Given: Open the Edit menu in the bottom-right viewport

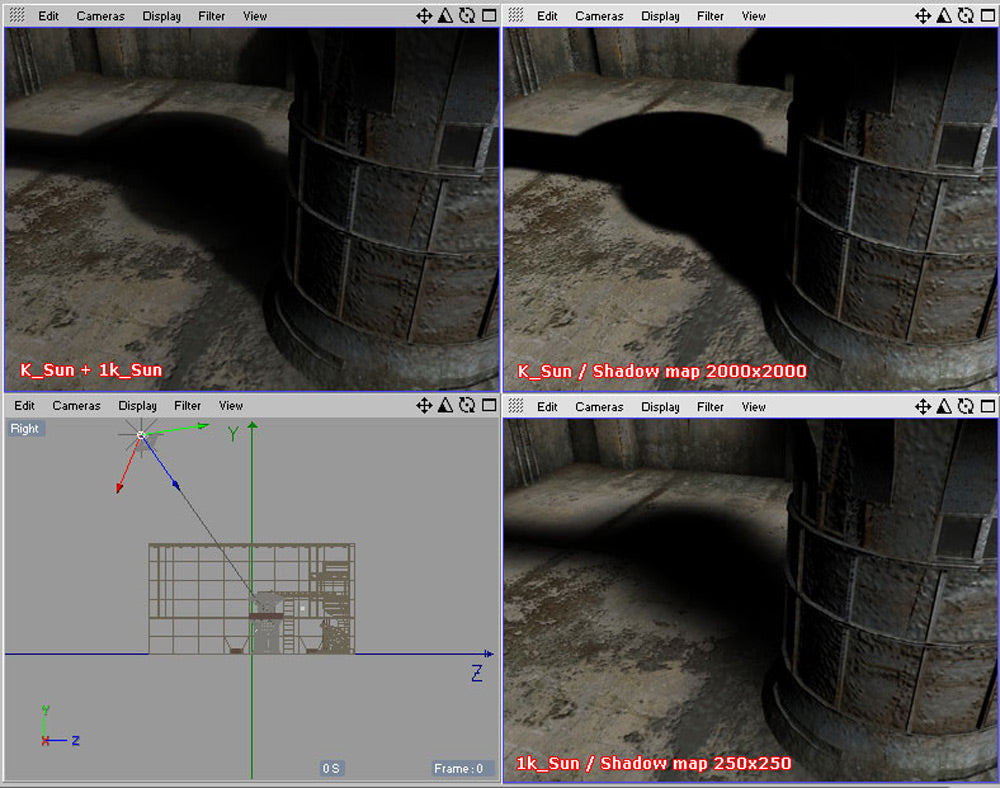Looking at the screenshot, I should pos(547,407).
